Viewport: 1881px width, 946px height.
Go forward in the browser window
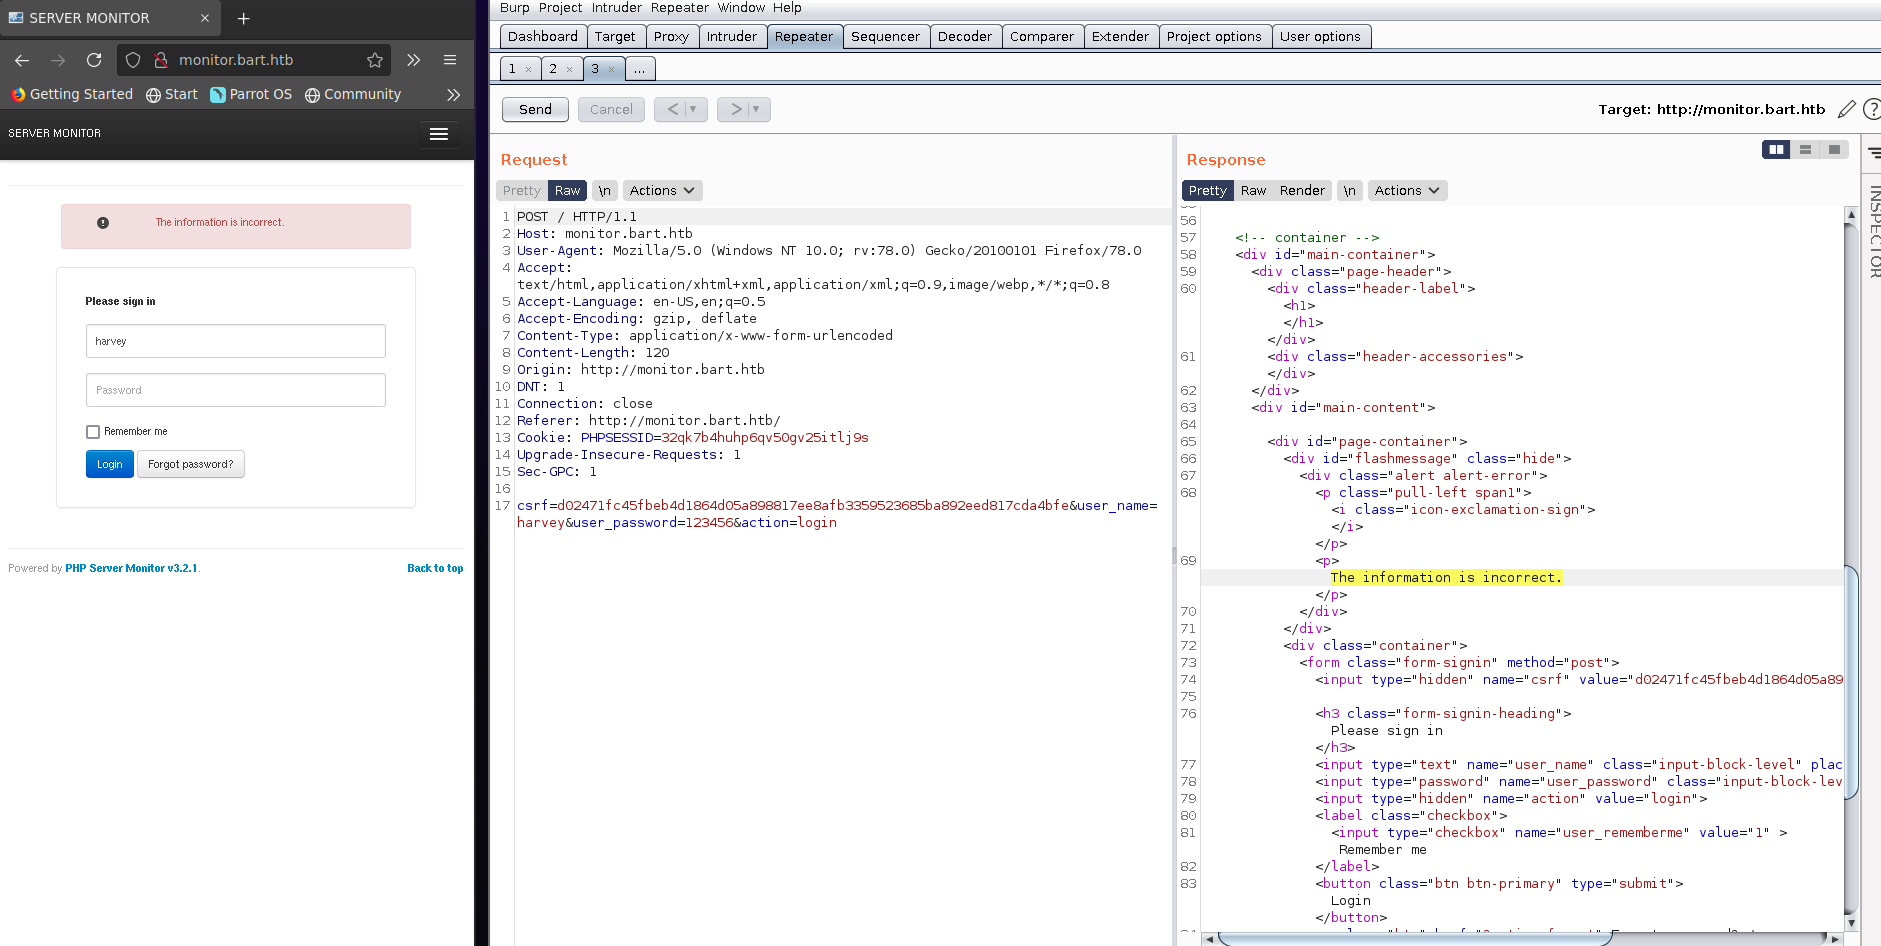pos(58,60)
